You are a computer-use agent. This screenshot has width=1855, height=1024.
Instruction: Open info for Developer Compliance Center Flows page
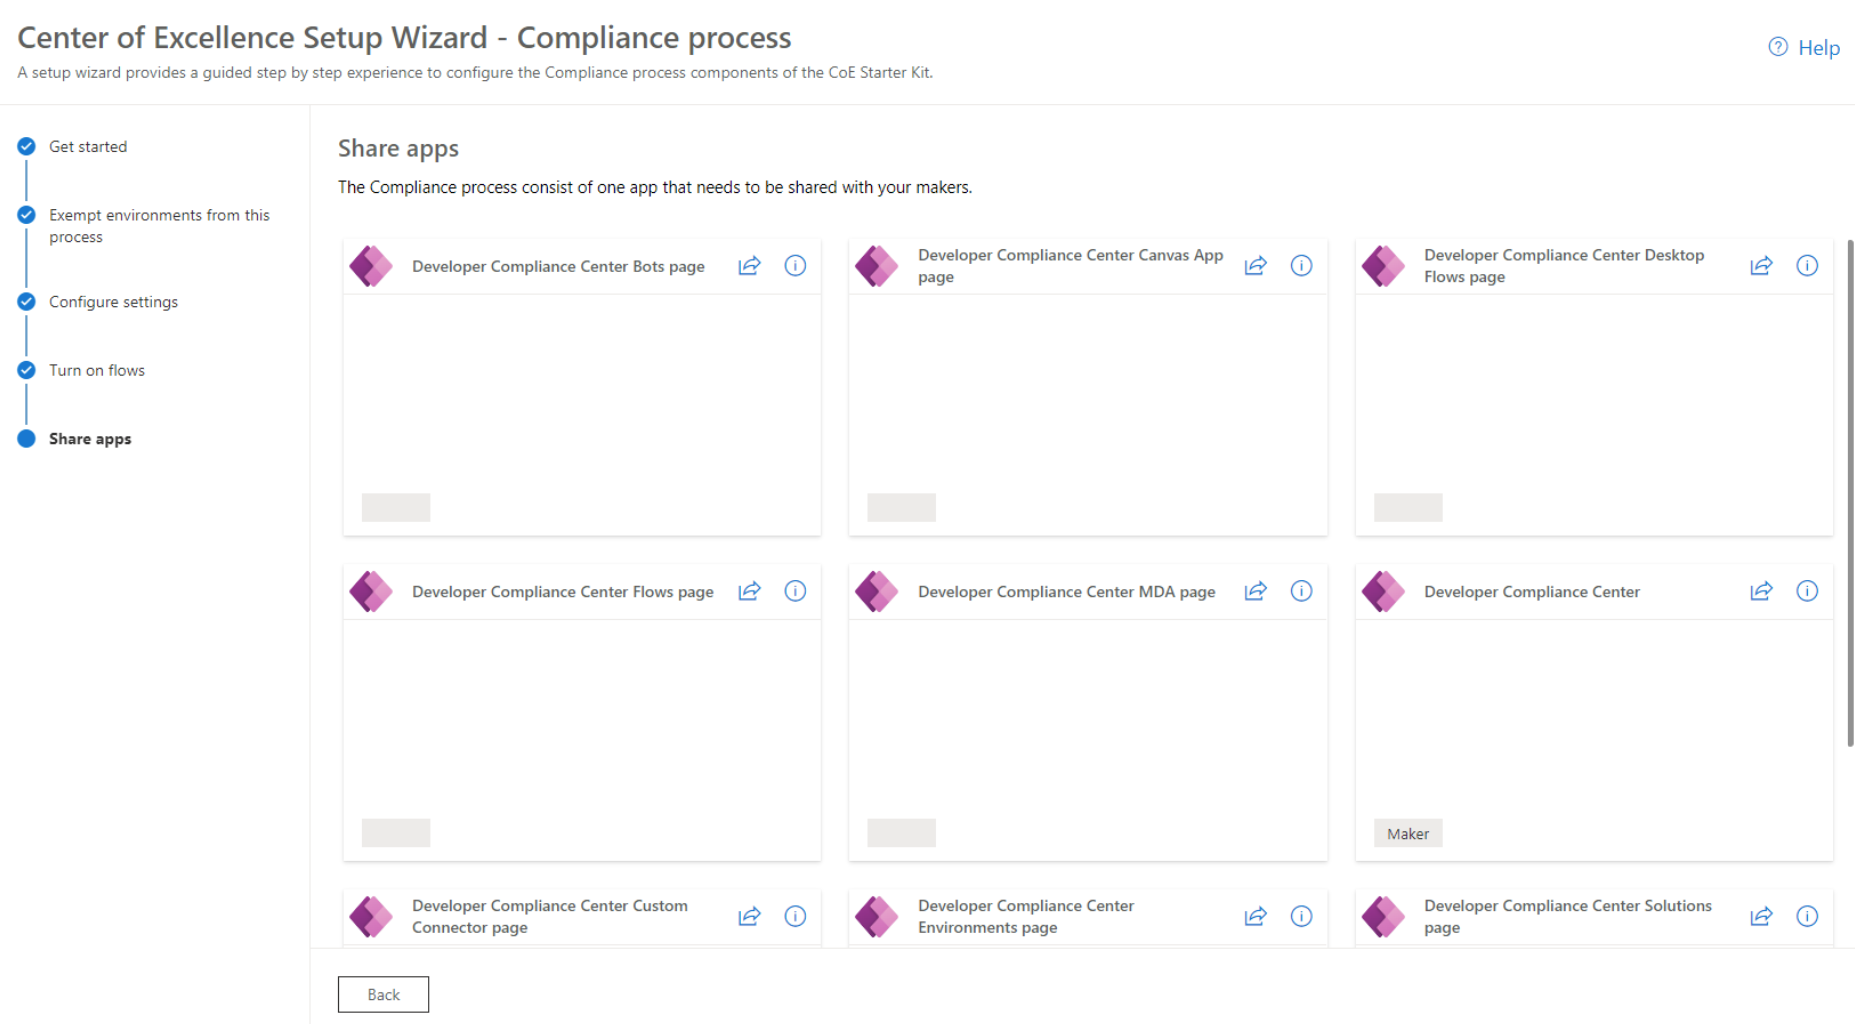click(795, 591)
